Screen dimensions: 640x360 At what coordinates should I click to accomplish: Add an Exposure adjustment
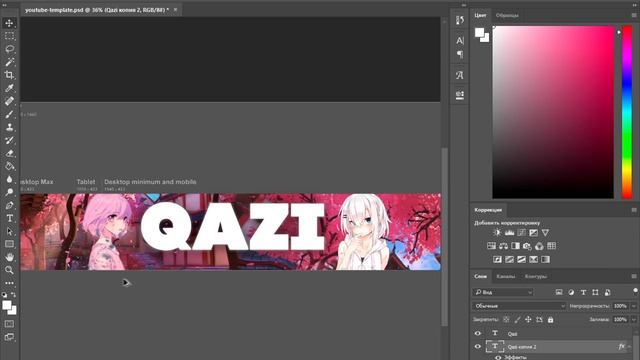point(533,233)
